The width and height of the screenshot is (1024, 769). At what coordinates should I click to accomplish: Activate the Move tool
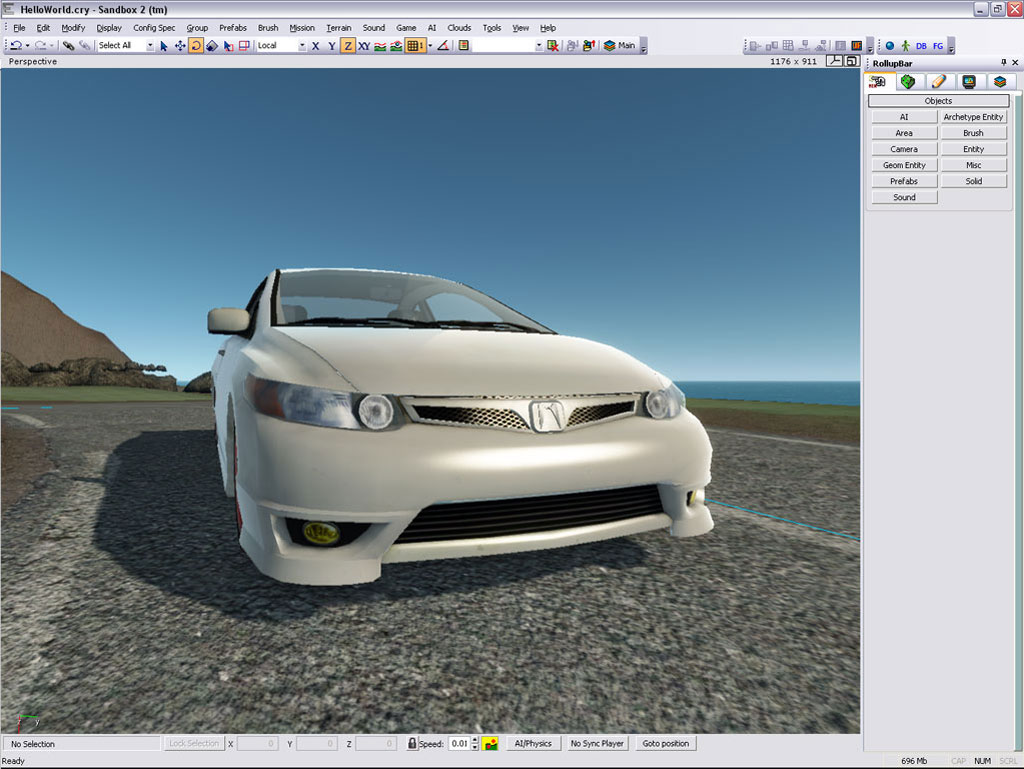pyautogui.click(x=180, y=46)
